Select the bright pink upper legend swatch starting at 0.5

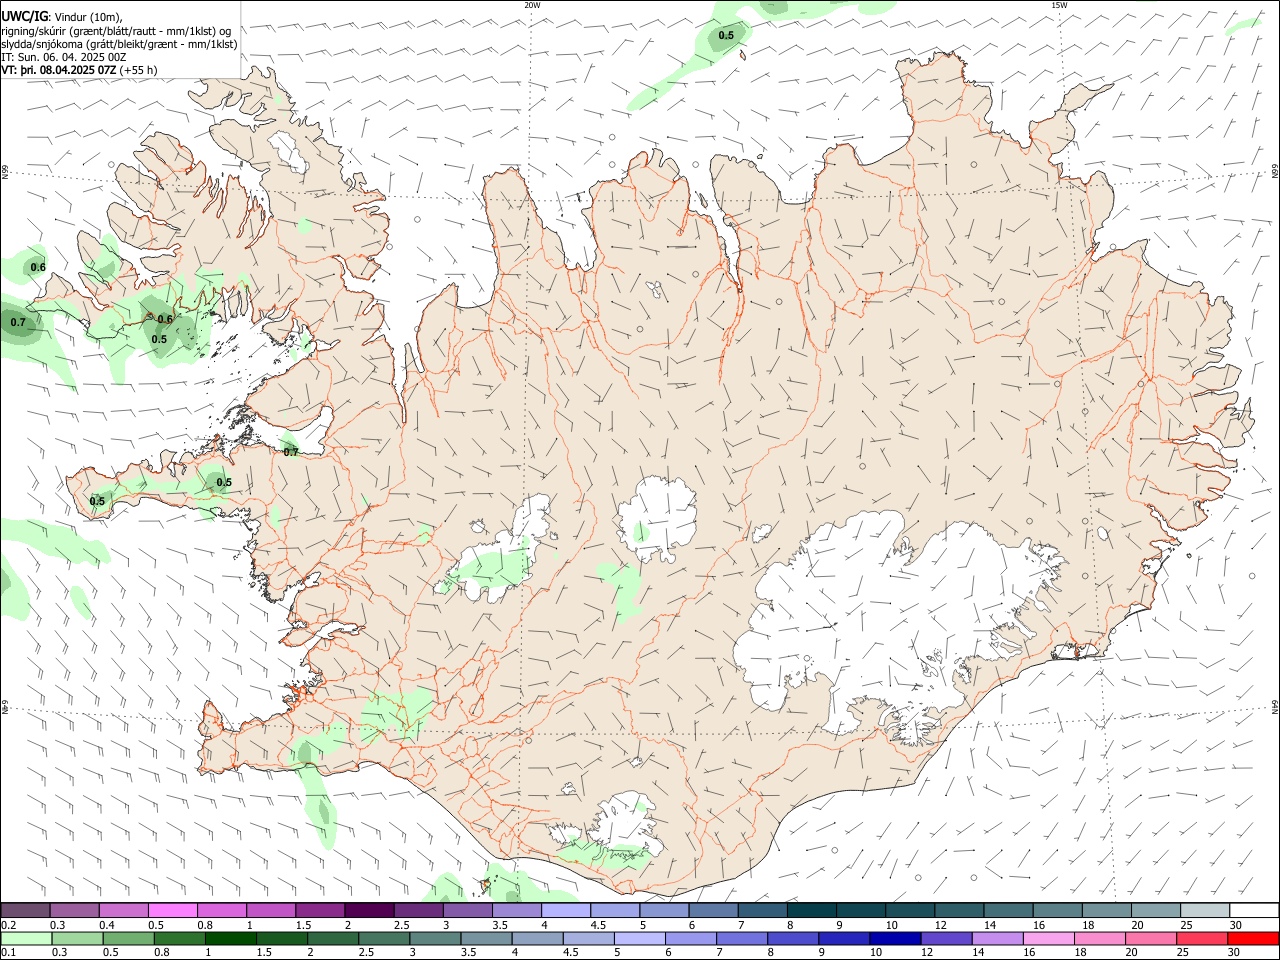tap(173, 910)
